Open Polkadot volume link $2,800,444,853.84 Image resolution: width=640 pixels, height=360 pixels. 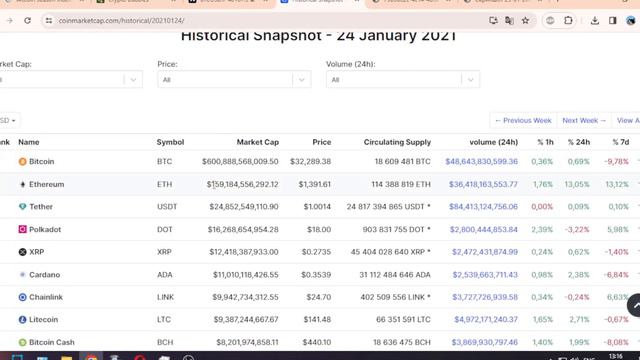484,229
